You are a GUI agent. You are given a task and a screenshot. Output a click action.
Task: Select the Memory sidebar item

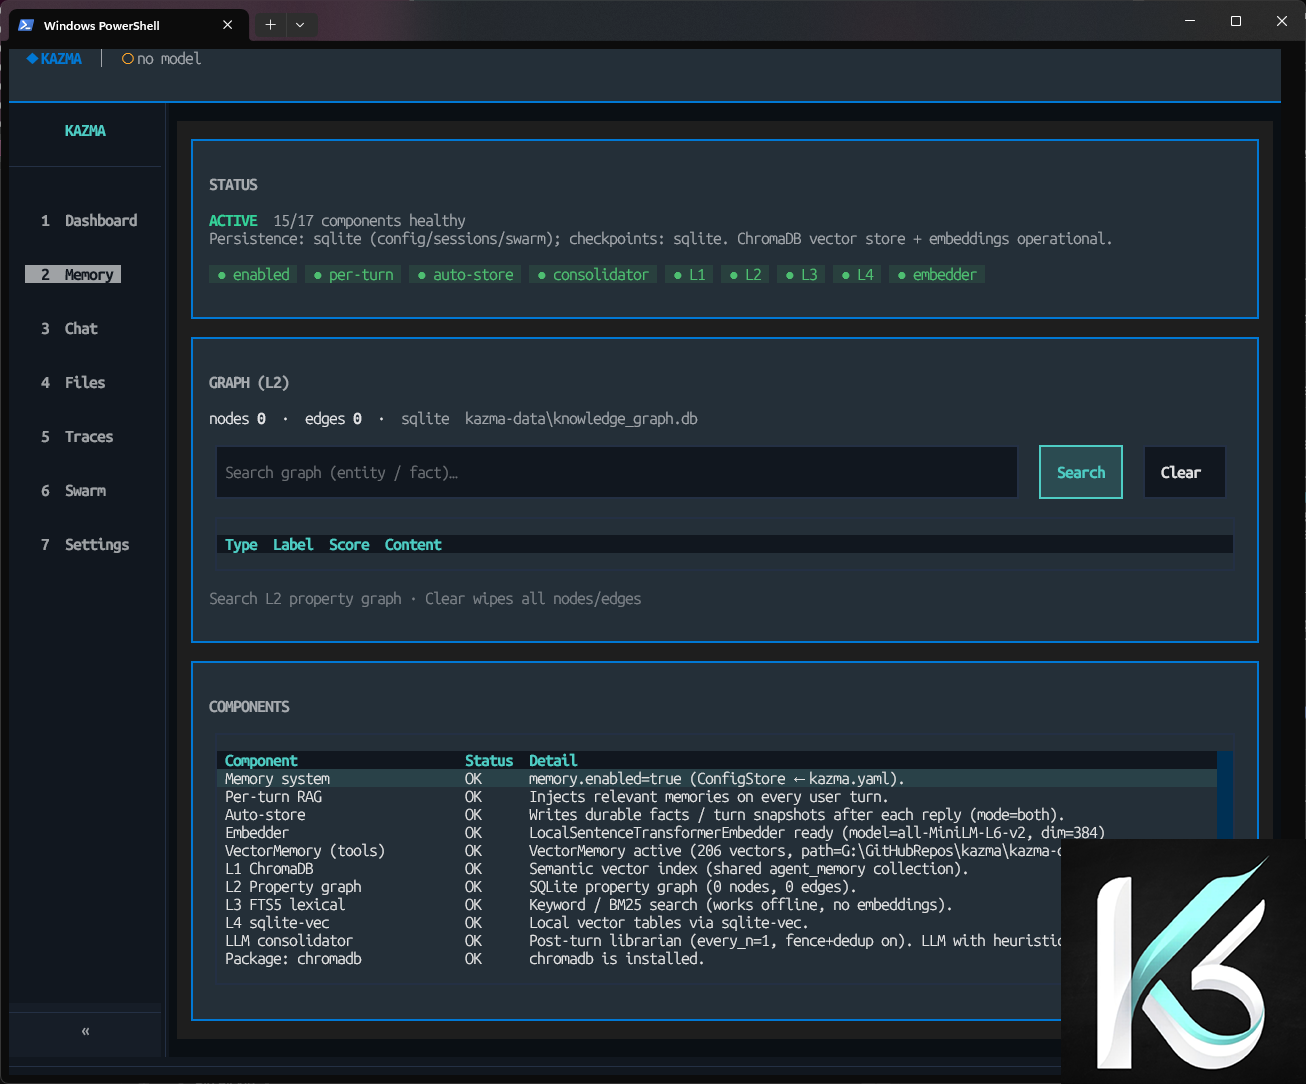pyautogui.click(x=73, y=275)
